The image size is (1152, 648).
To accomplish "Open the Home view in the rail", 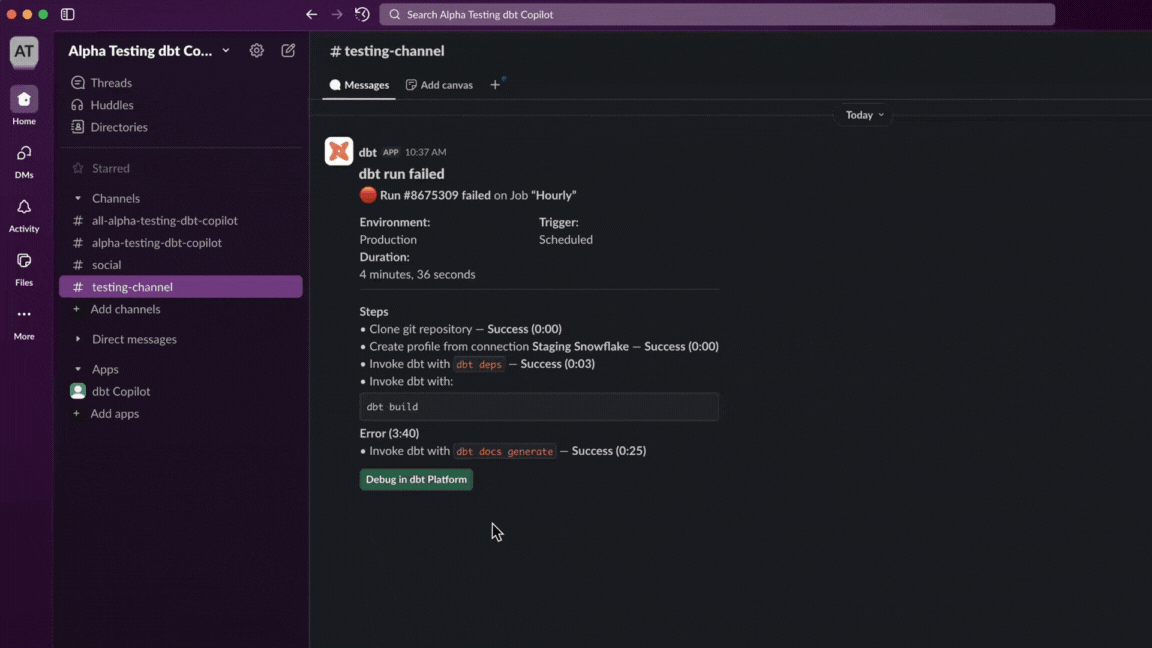I will point(24,107).
